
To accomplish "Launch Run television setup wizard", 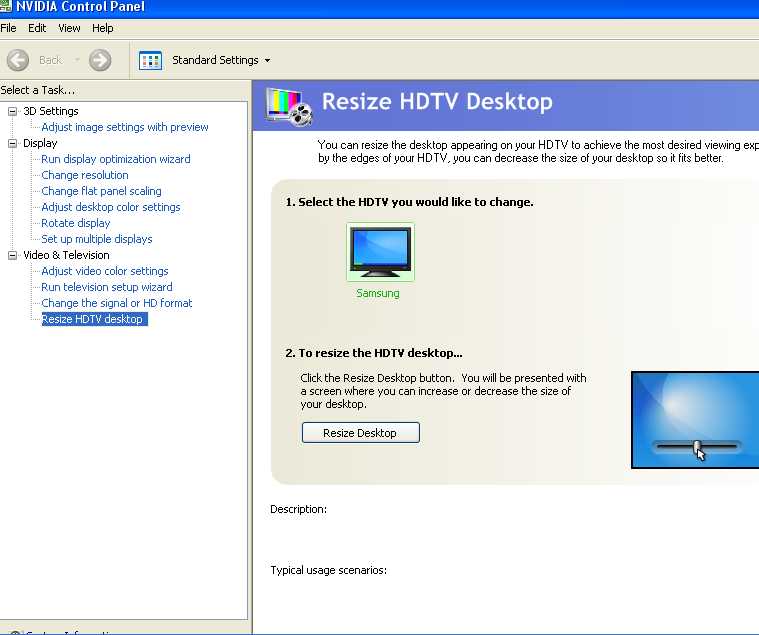I will tap(106, 287).
